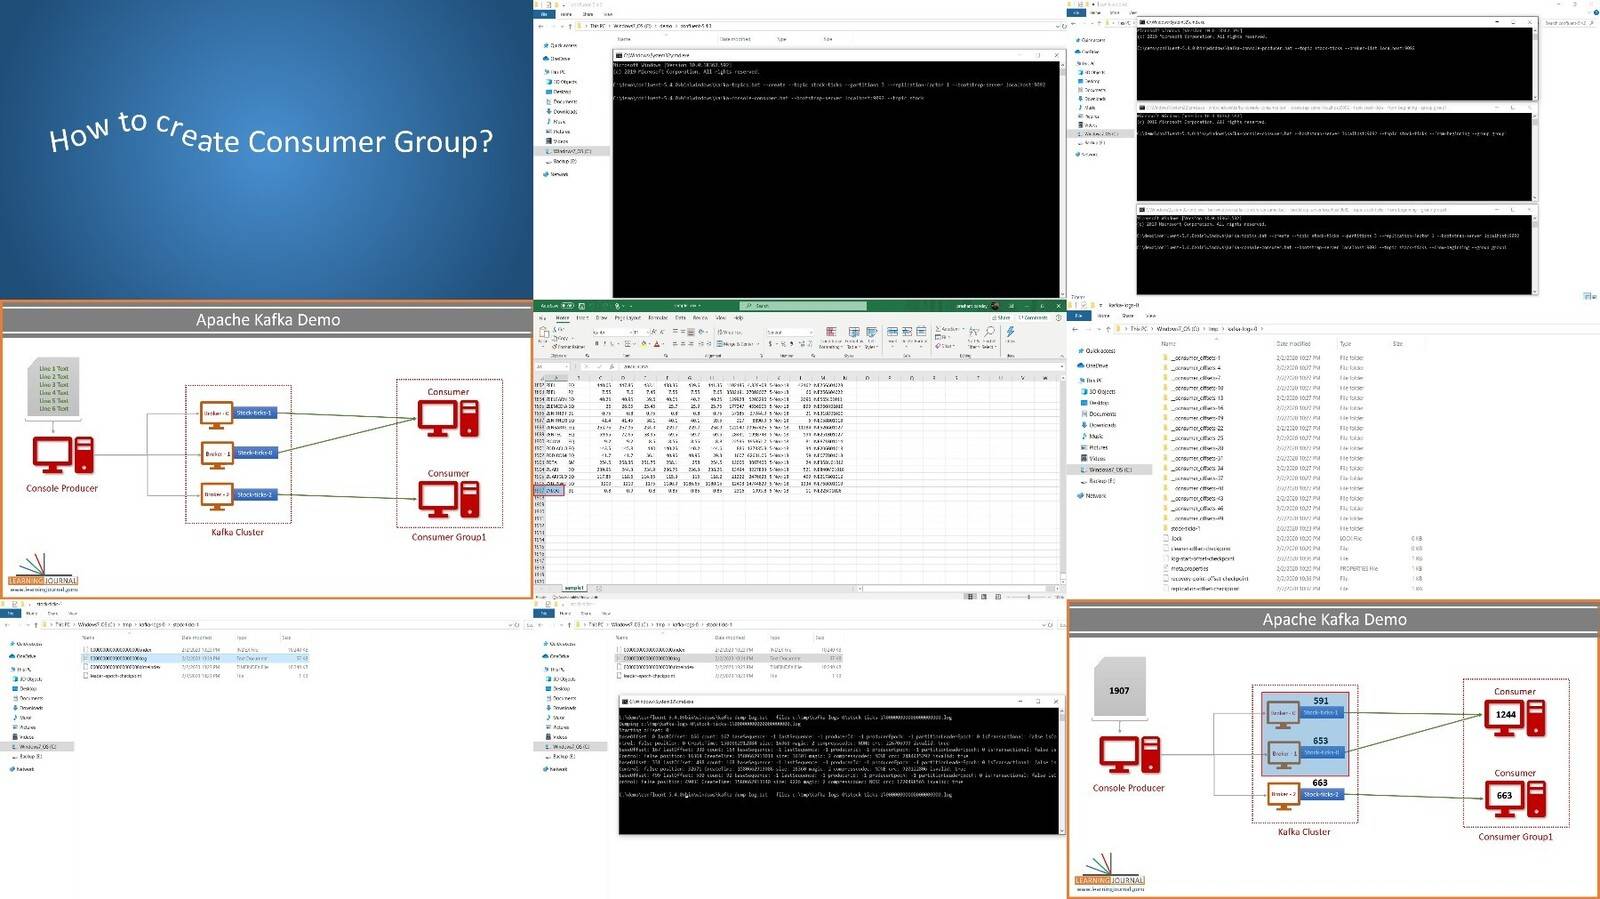Select the sample1 sheet tab
This screenshot has width=1600, height=899.
[574, 588]
